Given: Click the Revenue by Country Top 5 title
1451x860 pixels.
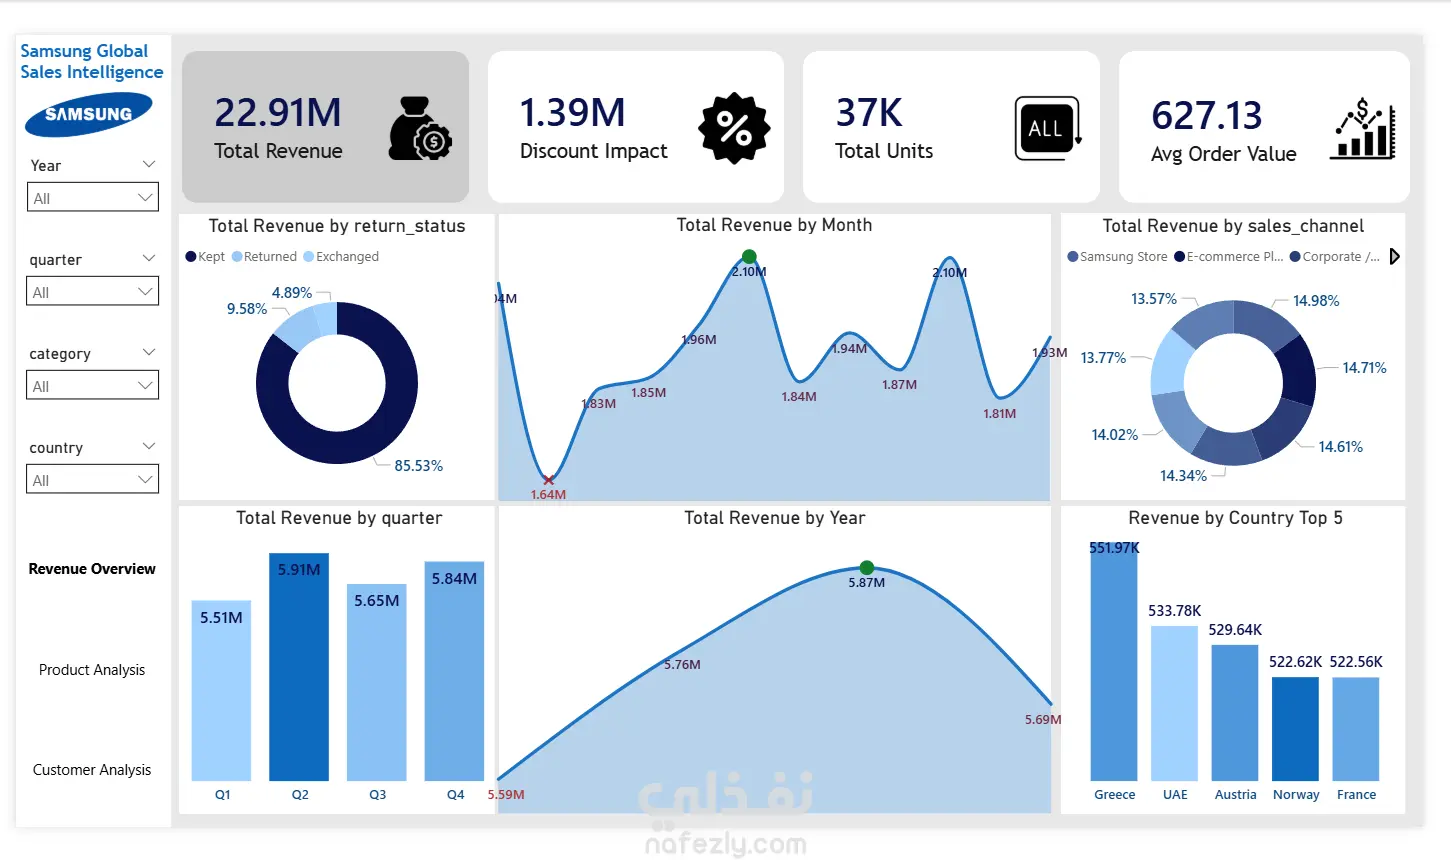Looking at the screenshot, I should [1235, 518].
